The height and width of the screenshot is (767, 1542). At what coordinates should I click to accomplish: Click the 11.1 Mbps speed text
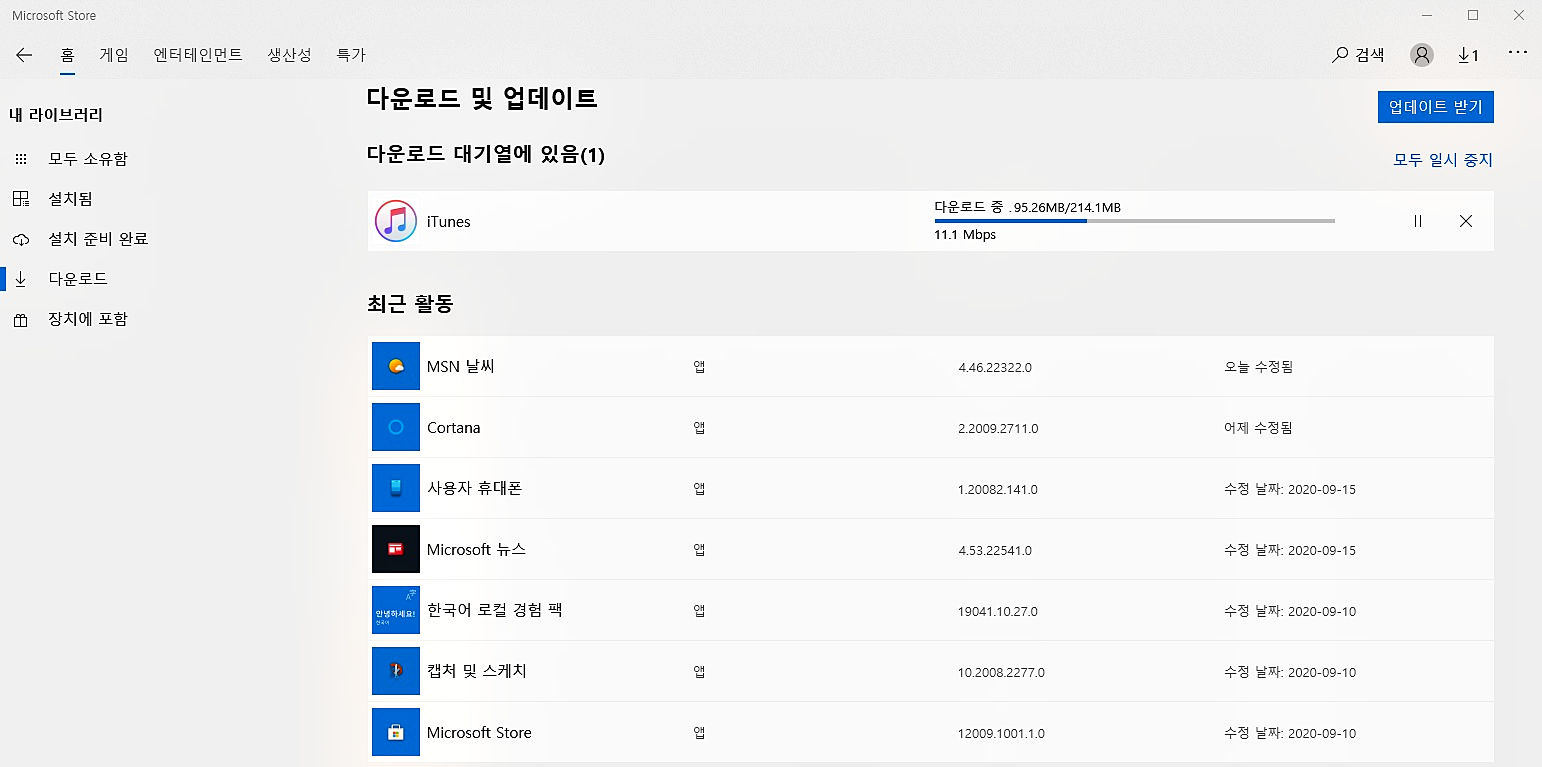click(965, 235)
